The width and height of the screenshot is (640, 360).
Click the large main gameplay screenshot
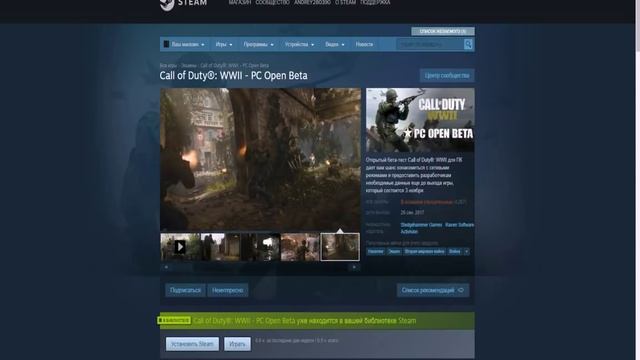(260, 159)
